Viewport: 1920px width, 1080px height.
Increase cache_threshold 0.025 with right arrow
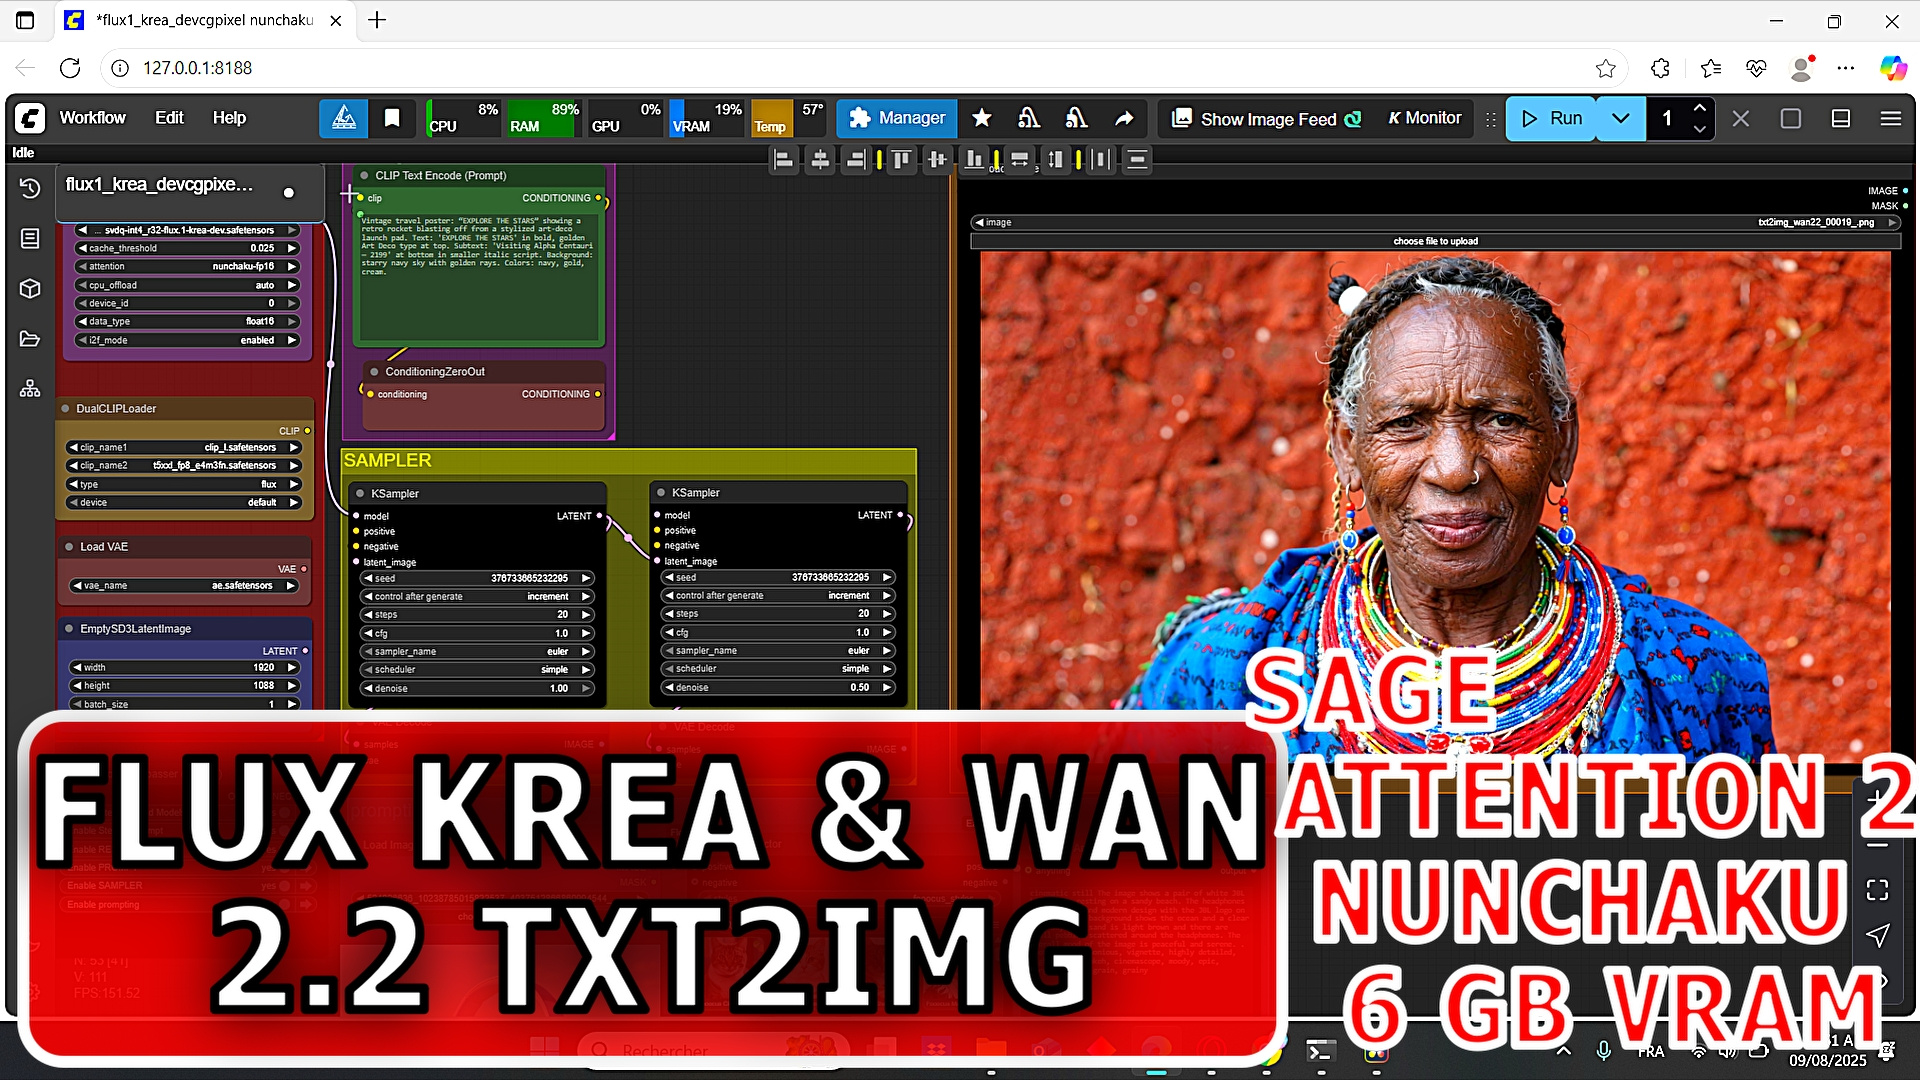pyautogui.click(x=292, y=248)
